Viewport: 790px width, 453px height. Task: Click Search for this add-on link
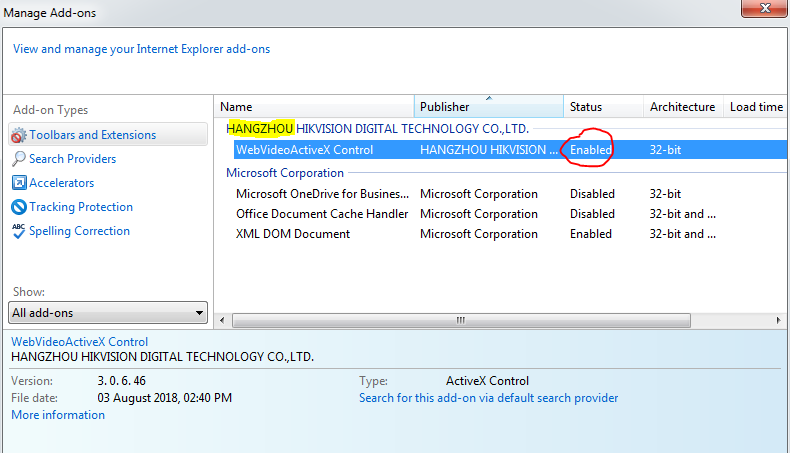click(488, 398)
